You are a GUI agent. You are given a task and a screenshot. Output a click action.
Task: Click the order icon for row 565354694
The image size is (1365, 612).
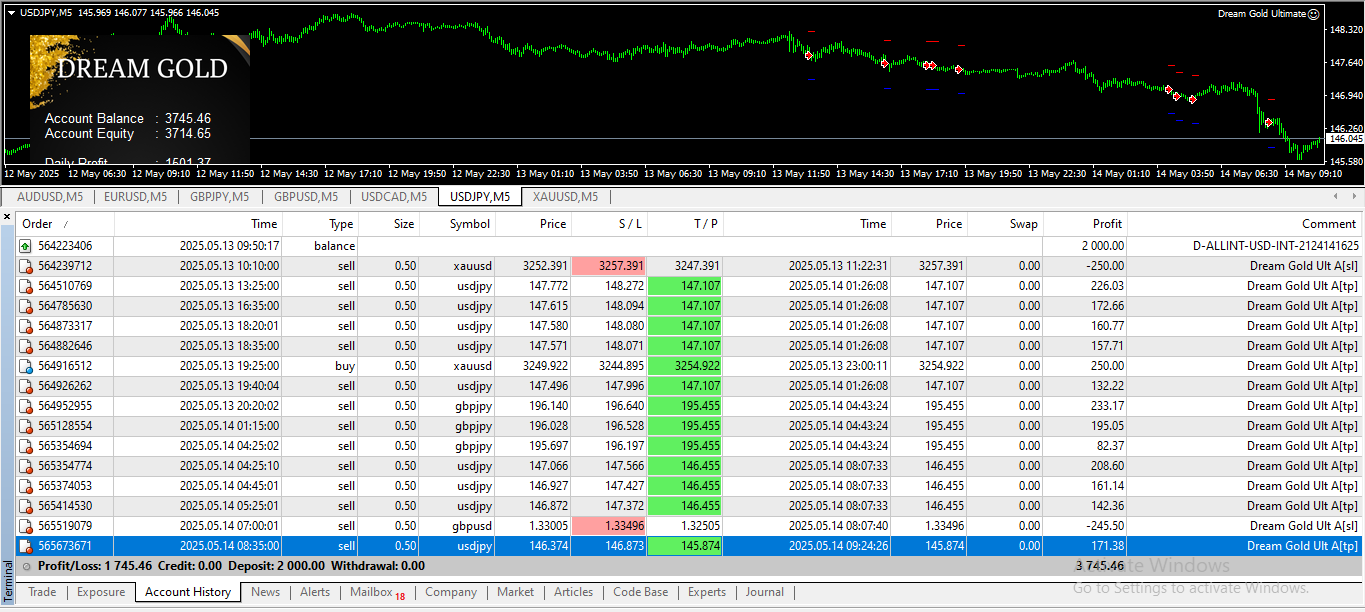tap(26, 446)
